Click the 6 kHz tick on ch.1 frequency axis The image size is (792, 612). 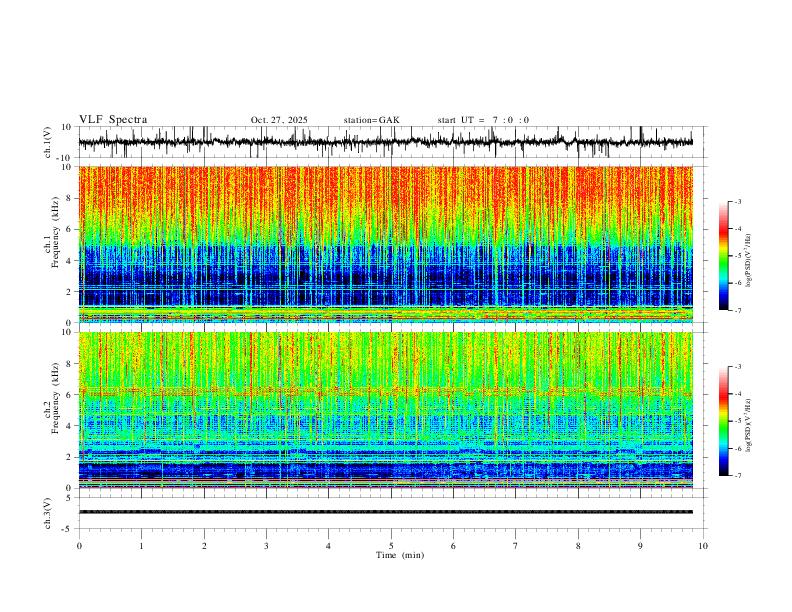69,229
